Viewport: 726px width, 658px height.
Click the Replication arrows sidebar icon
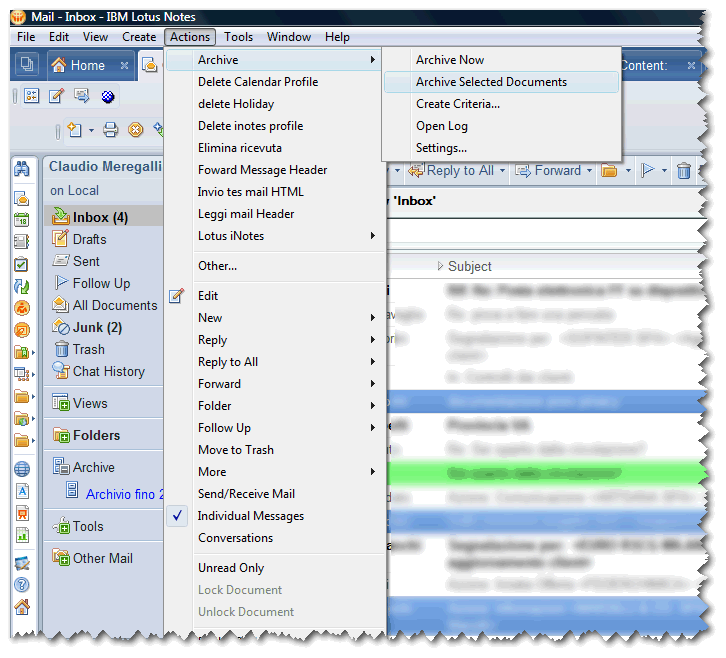click(x=21, y=287)
